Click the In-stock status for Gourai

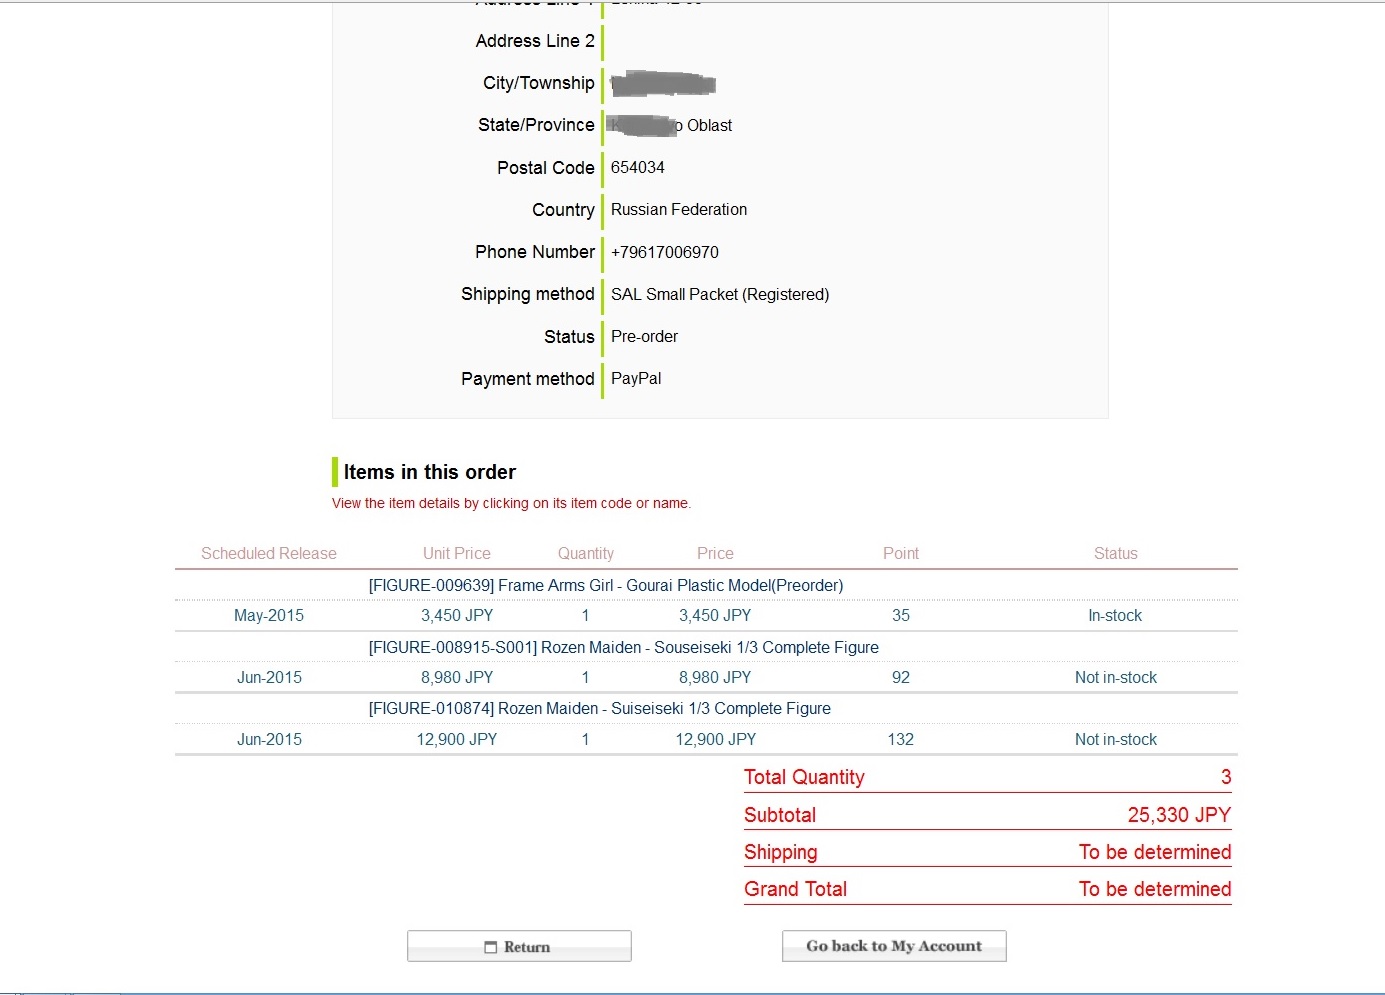(x=1115, y=615)
